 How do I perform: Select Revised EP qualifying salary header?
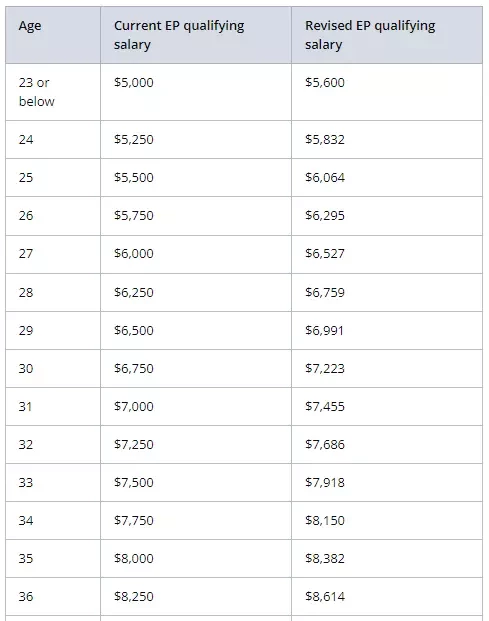click(387, 35)
